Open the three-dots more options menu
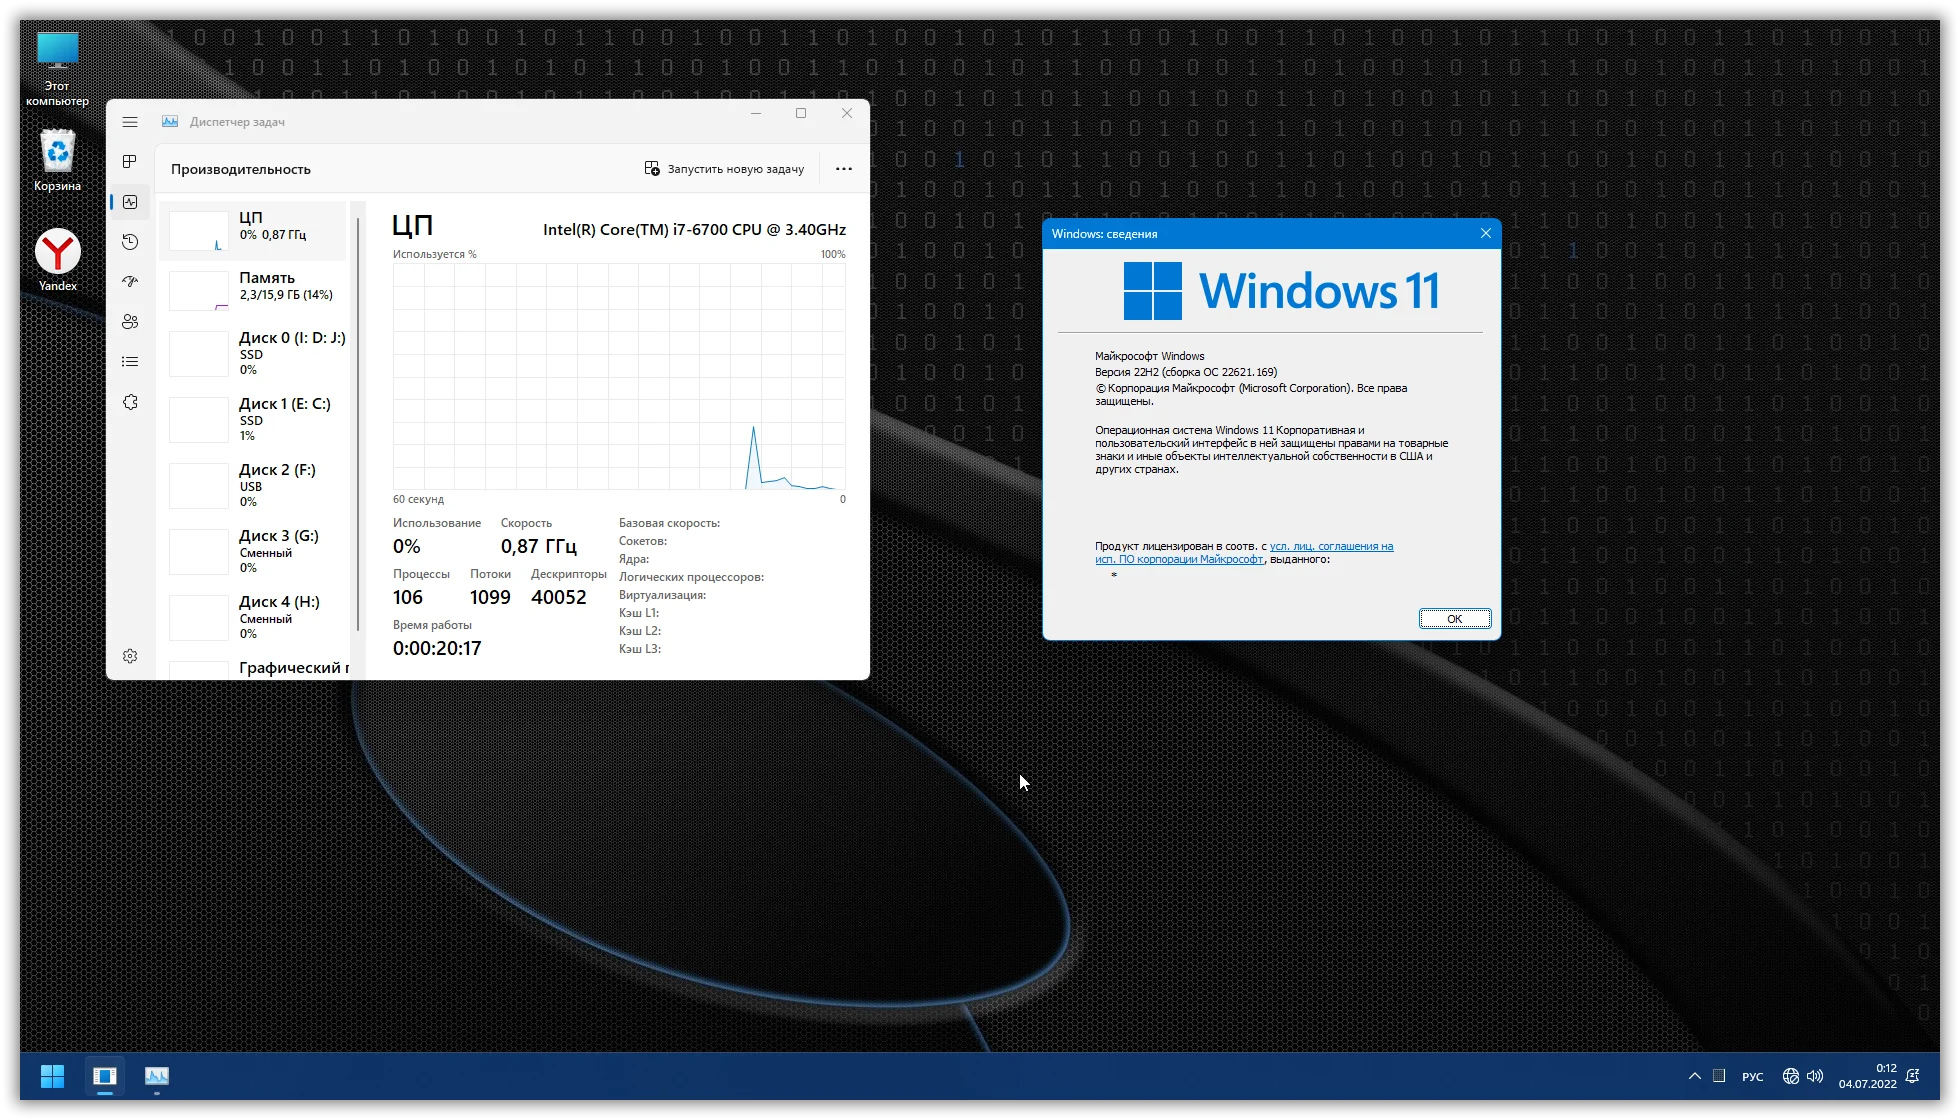This screenshot has height=1120, width=1960. pos(843,169)
